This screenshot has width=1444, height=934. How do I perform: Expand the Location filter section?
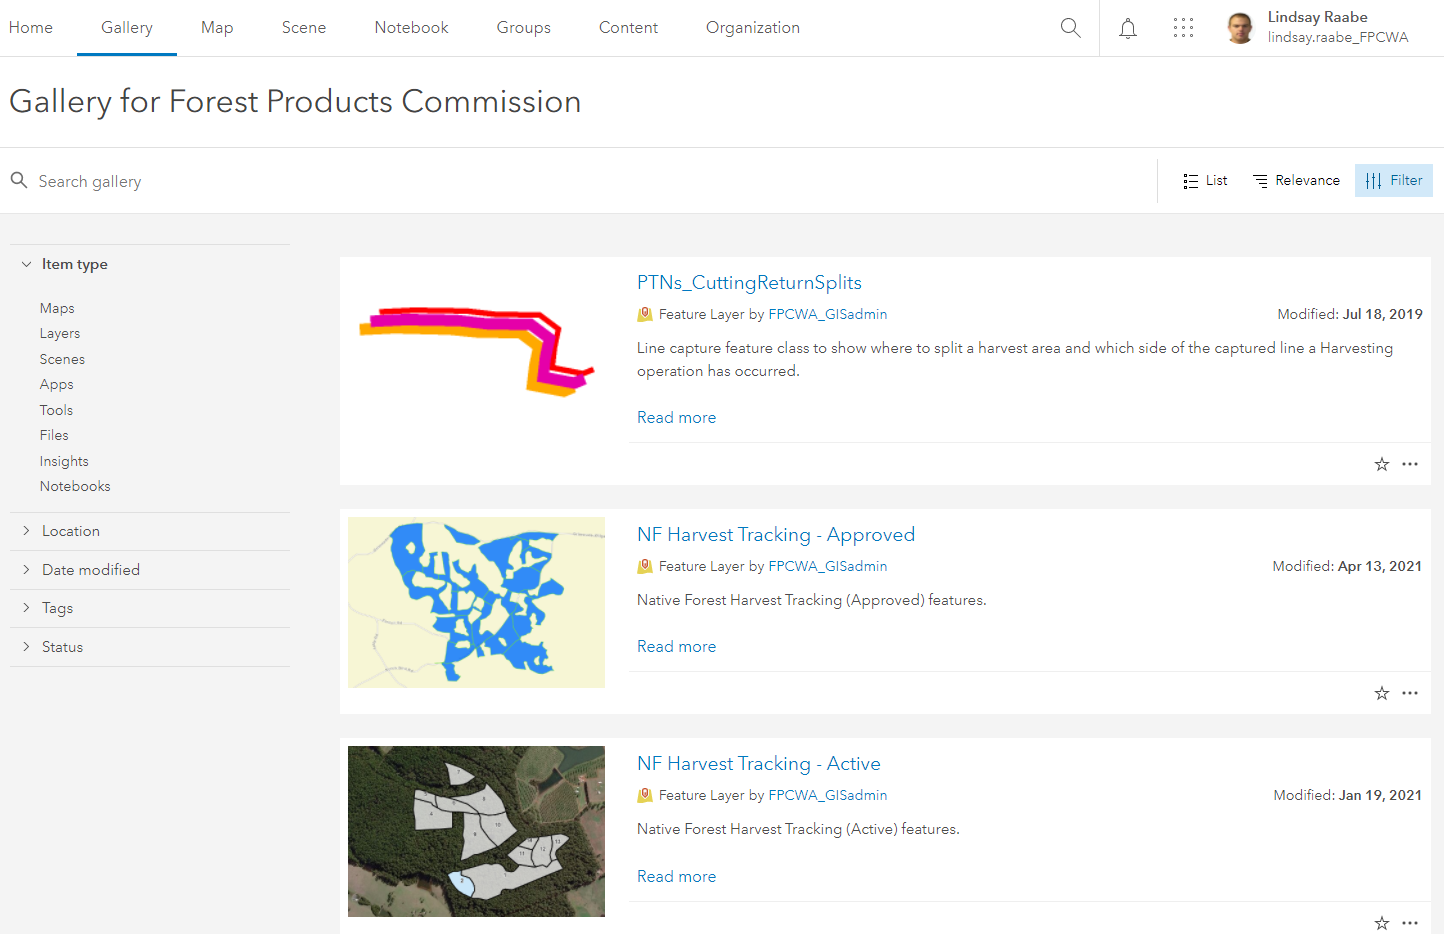(x=70, y=531)
